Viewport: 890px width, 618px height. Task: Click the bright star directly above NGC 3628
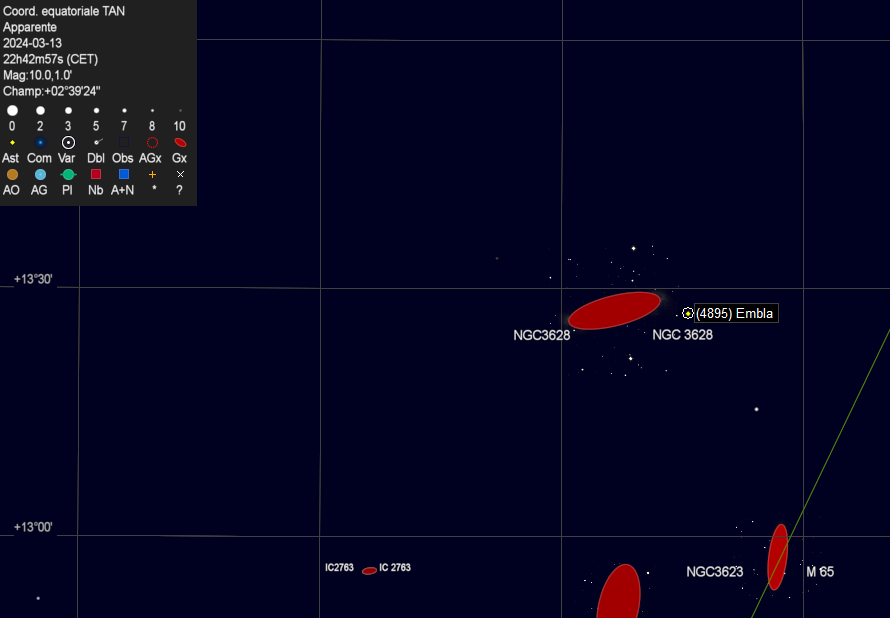633,248
